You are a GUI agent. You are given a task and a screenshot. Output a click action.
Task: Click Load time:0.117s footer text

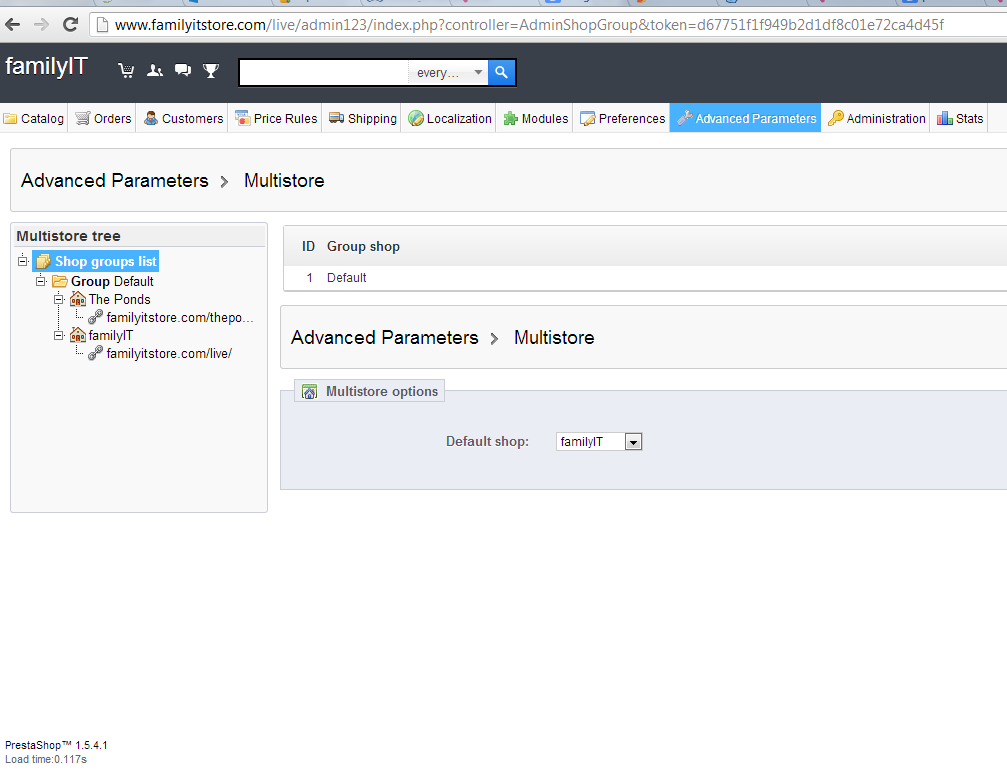[46, 759]
